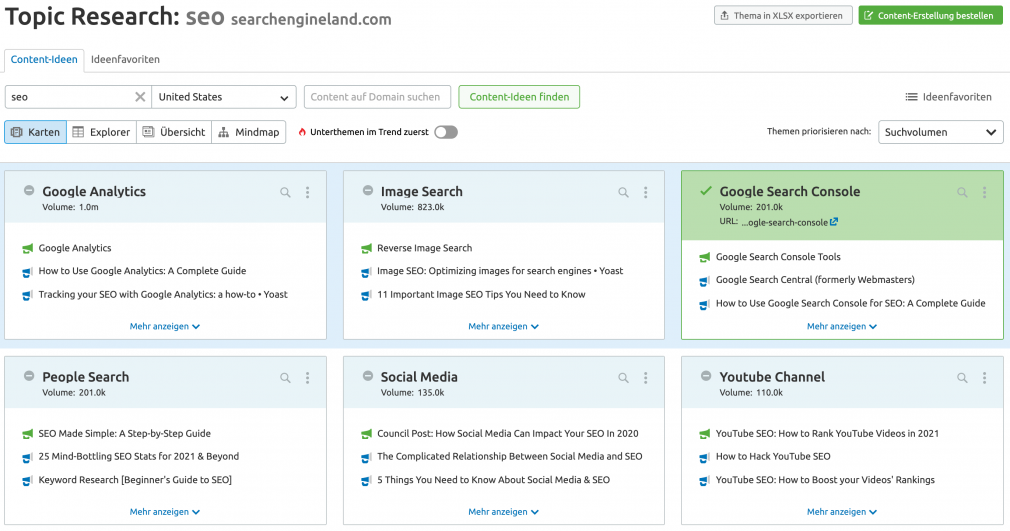Expand Mehr anzeigen in People Search card
This screenshot has height=531, width=1010.
coord(165,512)
